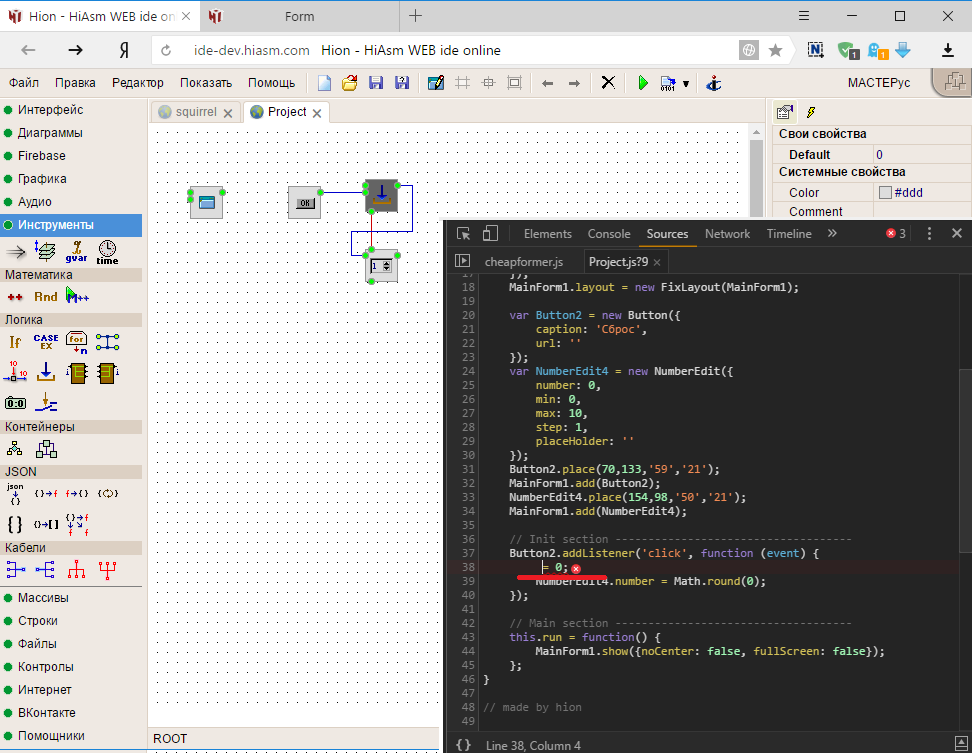972x753 pixels.
Task: Open dropdown arrow next to the compile icon
Action: point(686,84)
